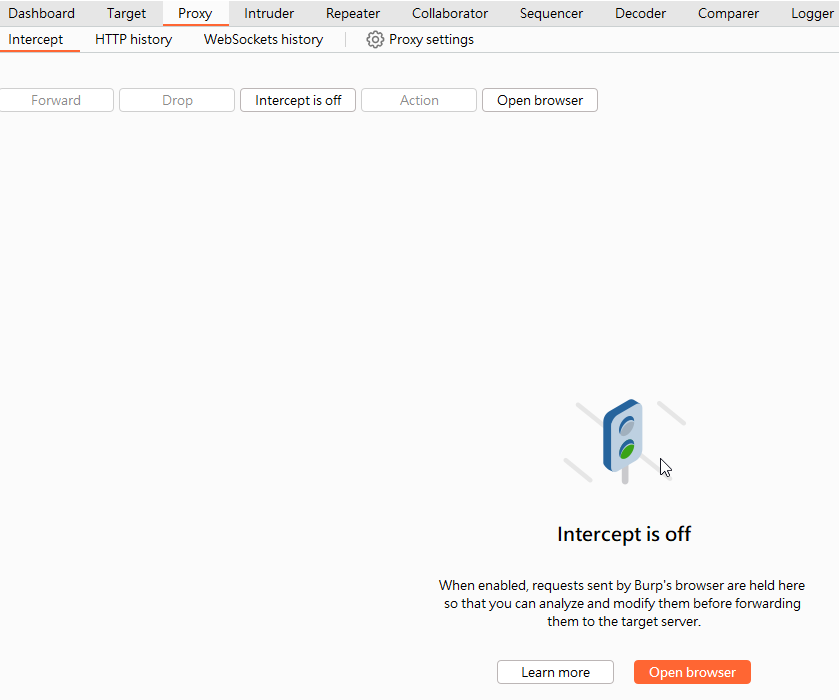839x700 pixels.
Task: Click the Intercept is off heading
Action: point(624,534)
